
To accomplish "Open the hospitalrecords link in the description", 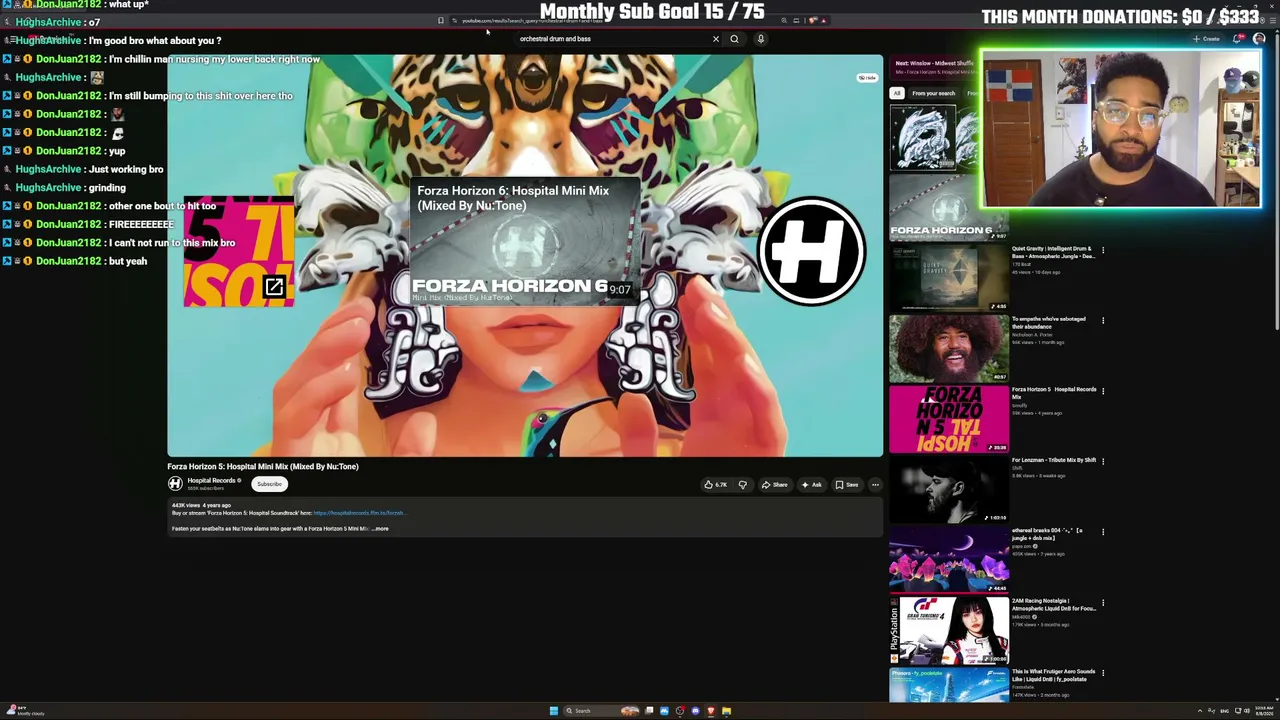I will tap(359, 513).
